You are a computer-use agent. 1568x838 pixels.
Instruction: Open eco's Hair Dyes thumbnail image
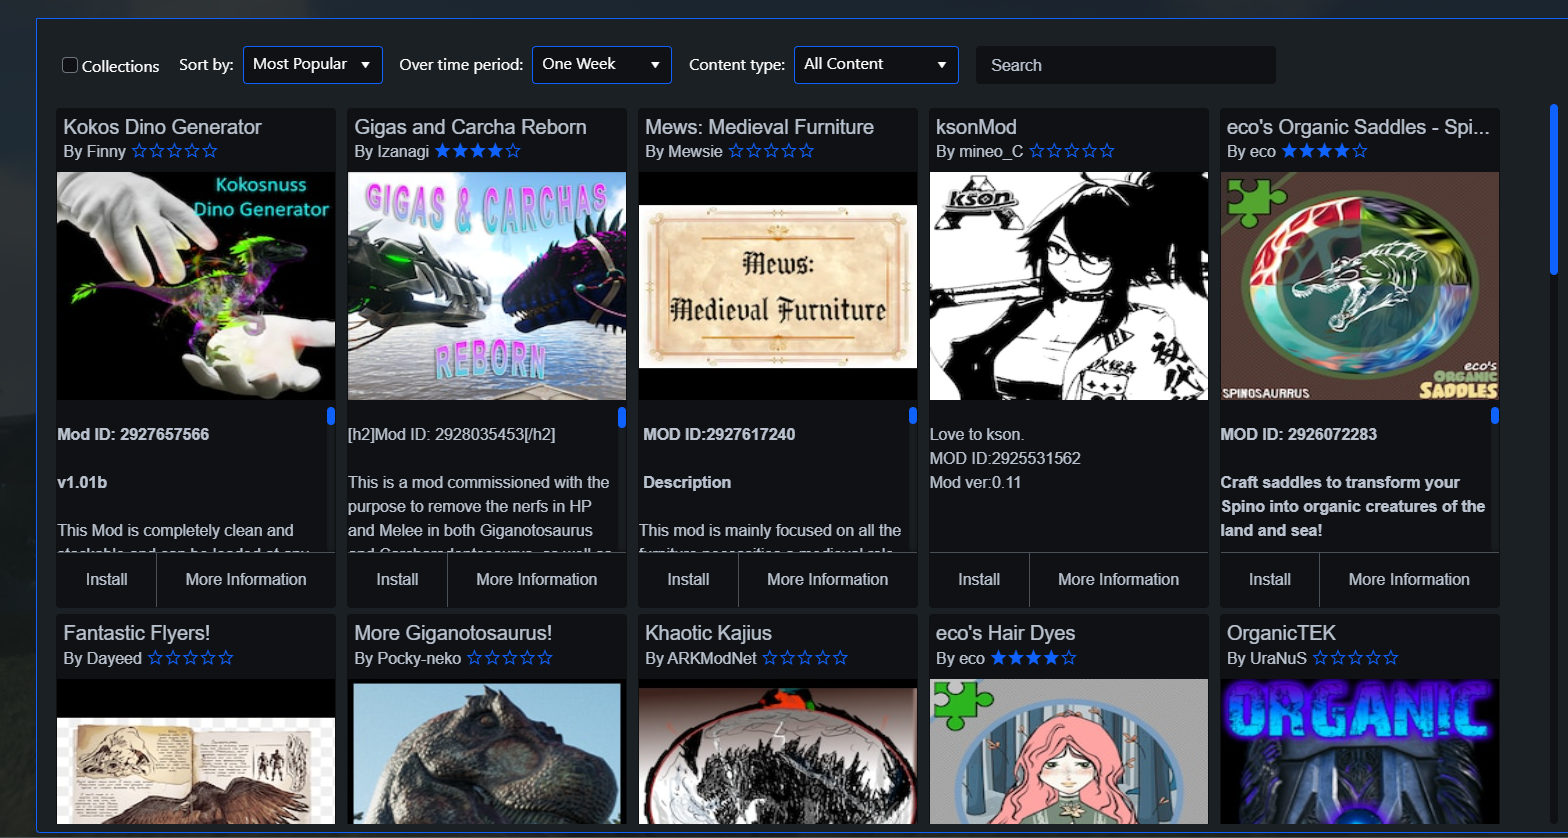point(1069,751)
